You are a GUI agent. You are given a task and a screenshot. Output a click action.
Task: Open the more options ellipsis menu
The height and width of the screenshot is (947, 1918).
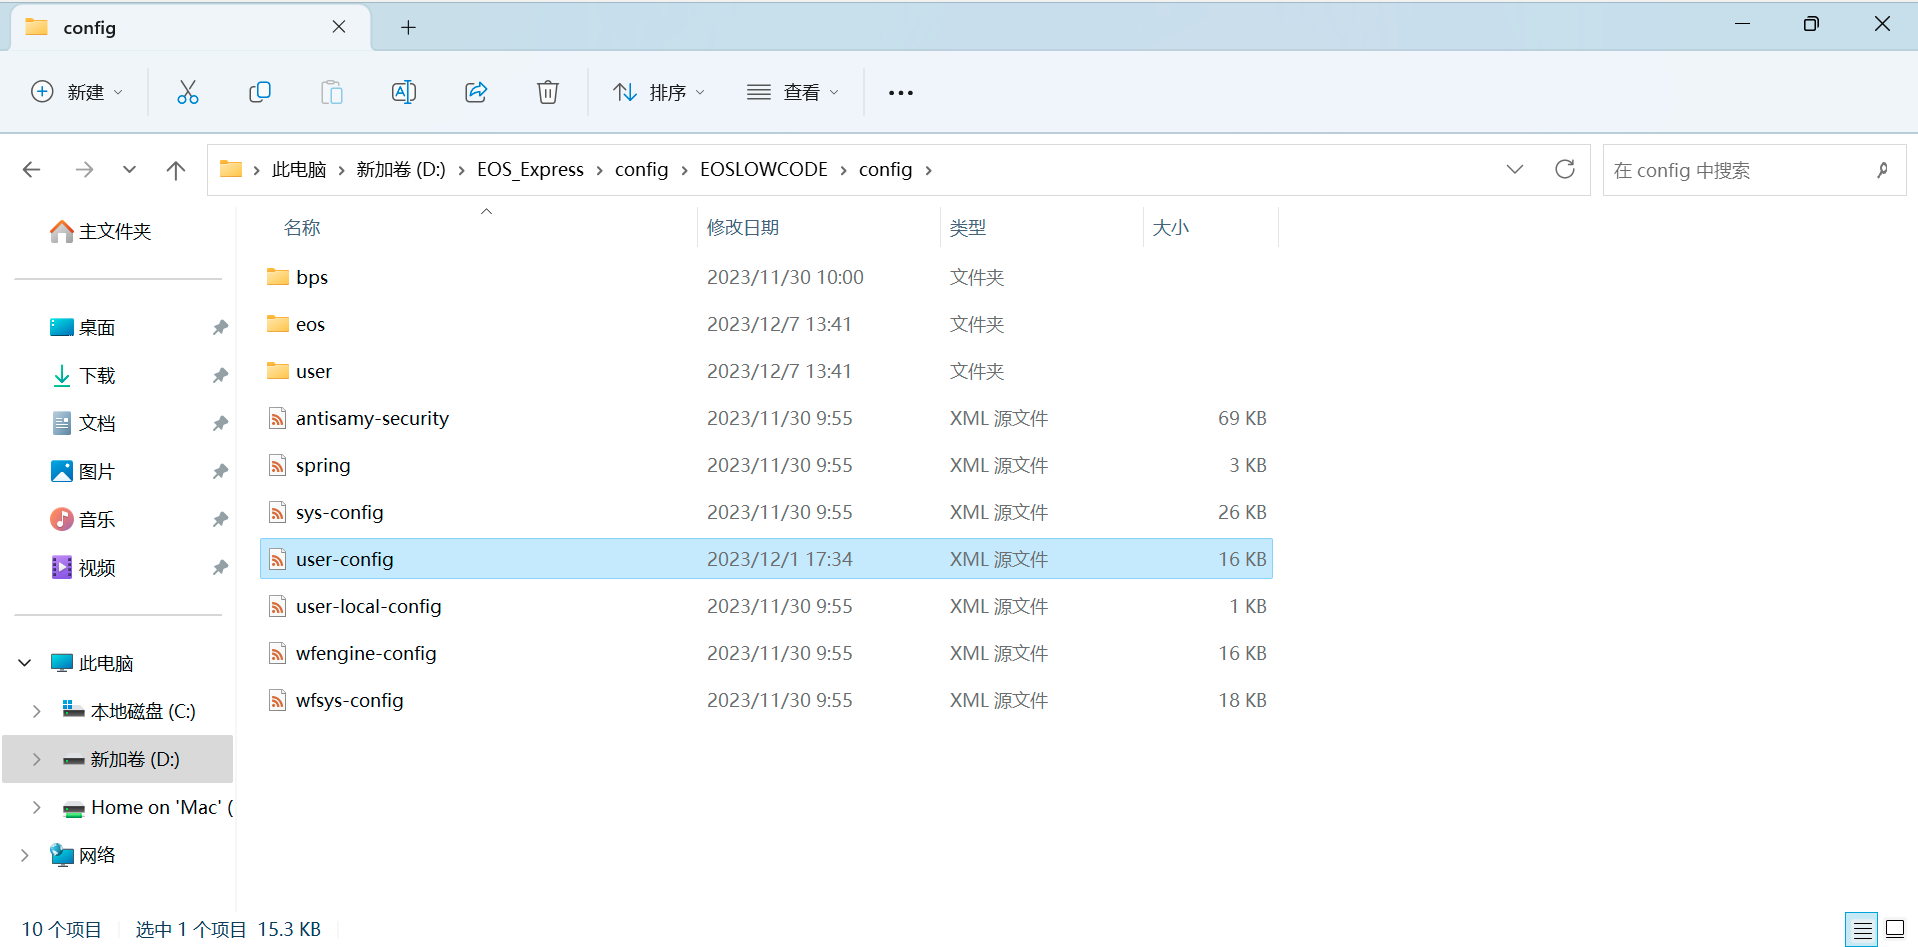901,92
